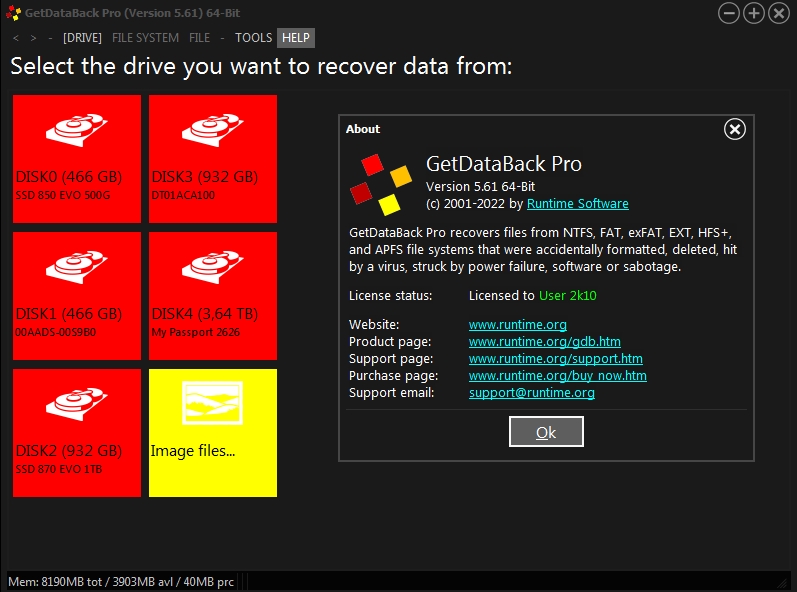Open the TOOLS menu
The width and height of the screenshot is (797, 592).
(253, 38)
